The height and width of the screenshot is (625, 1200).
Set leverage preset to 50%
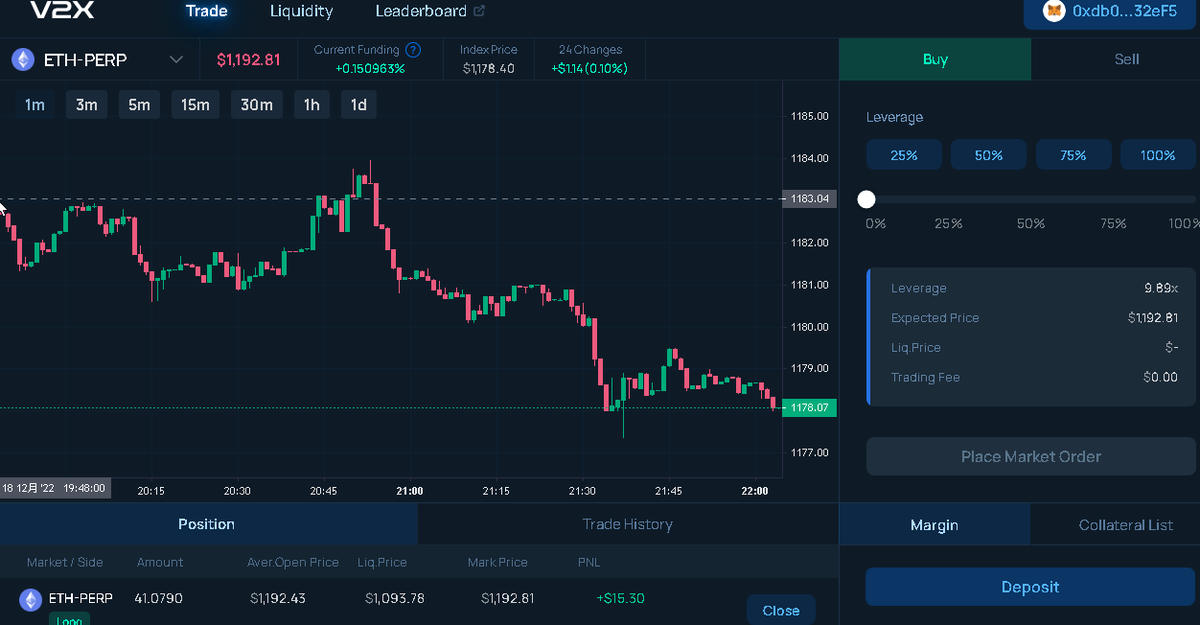pyautogui.click(x=988, y=155)
